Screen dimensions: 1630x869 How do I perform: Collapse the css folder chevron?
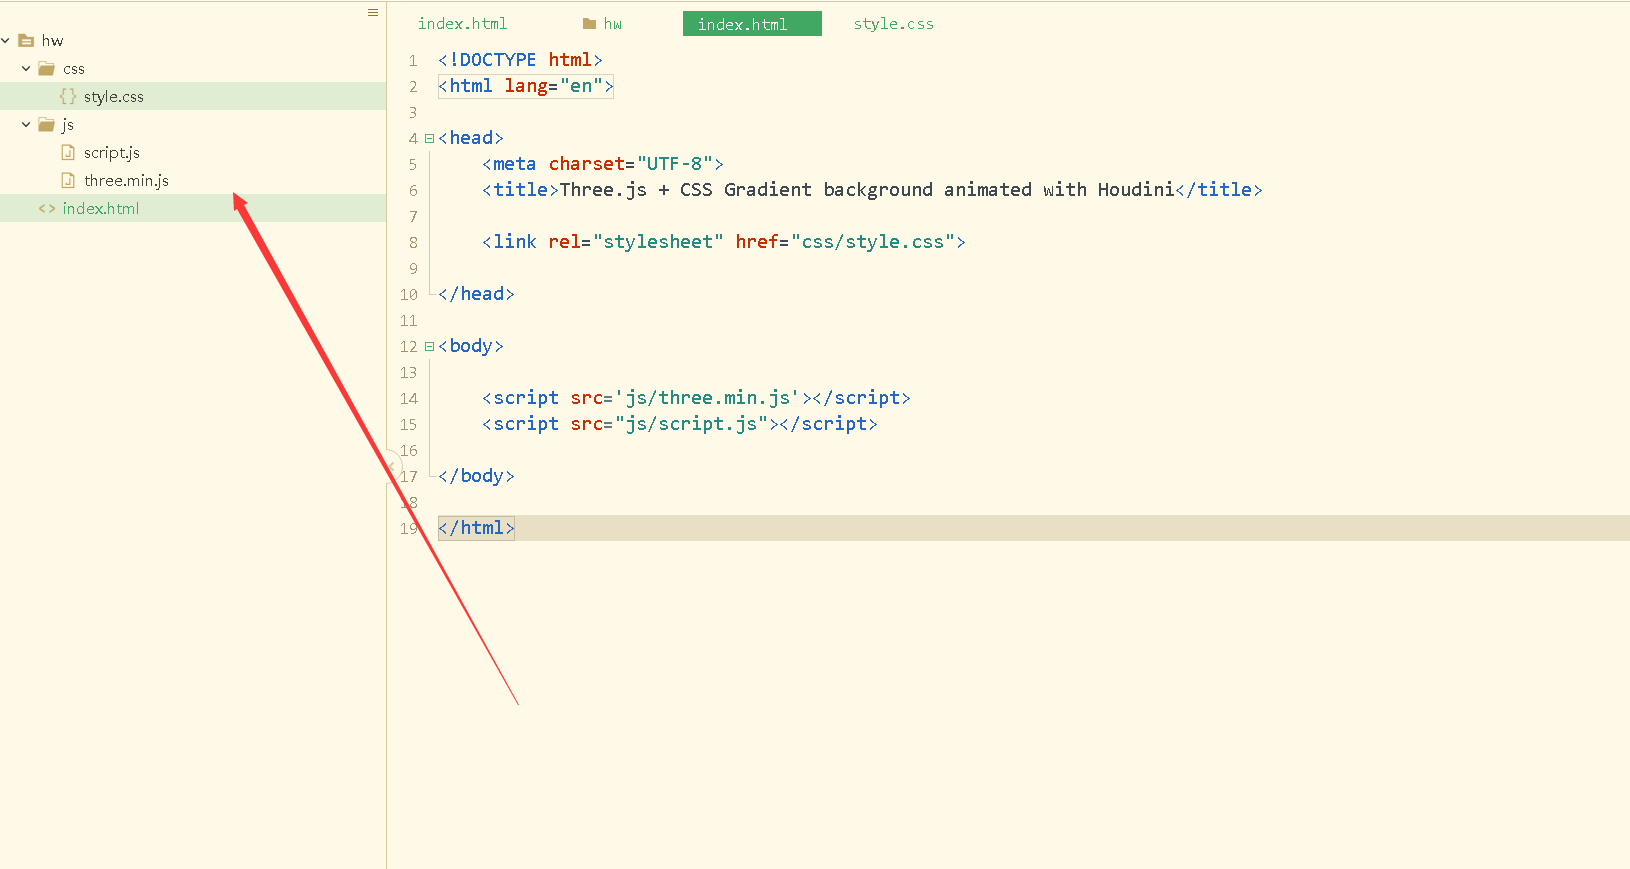click(x=26, y=68)
